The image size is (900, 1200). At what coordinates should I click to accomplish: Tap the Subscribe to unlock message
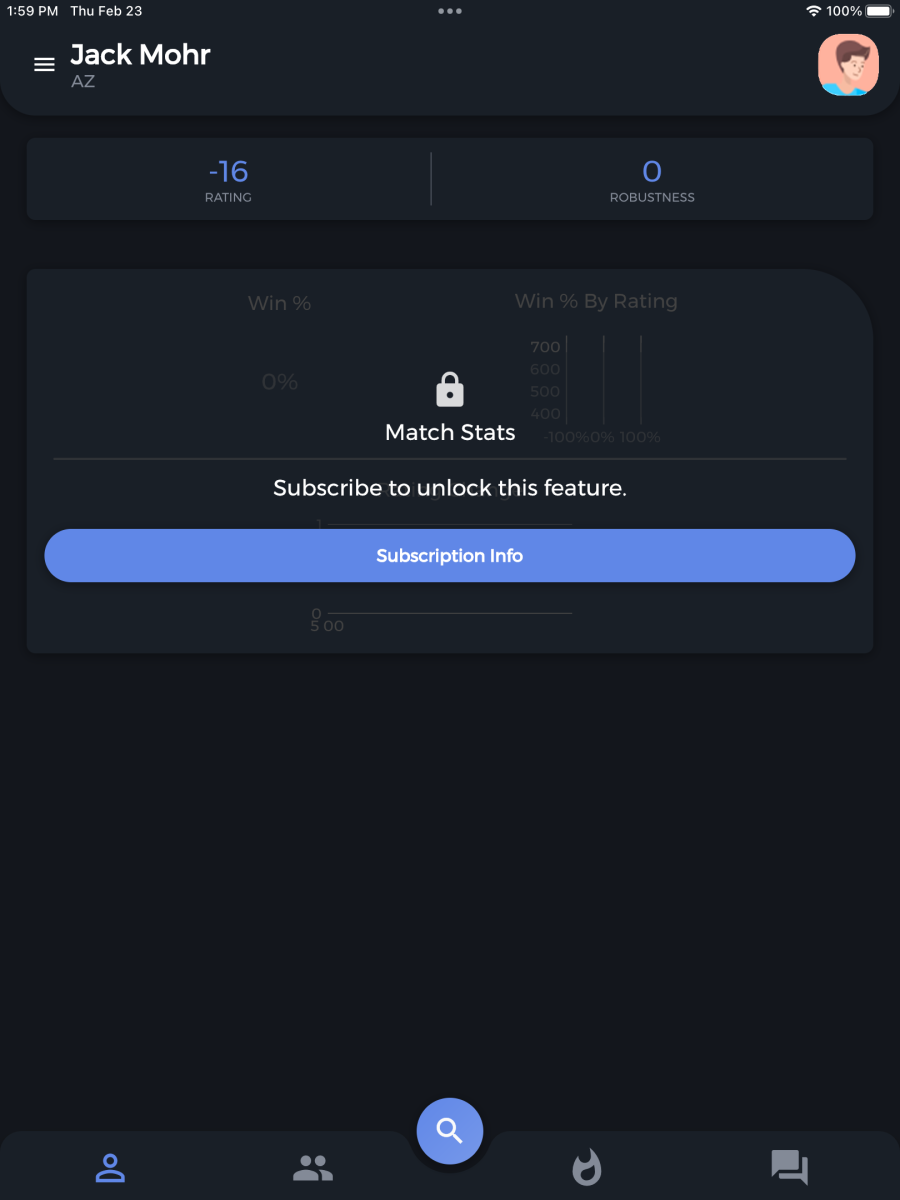pos(450,488)
